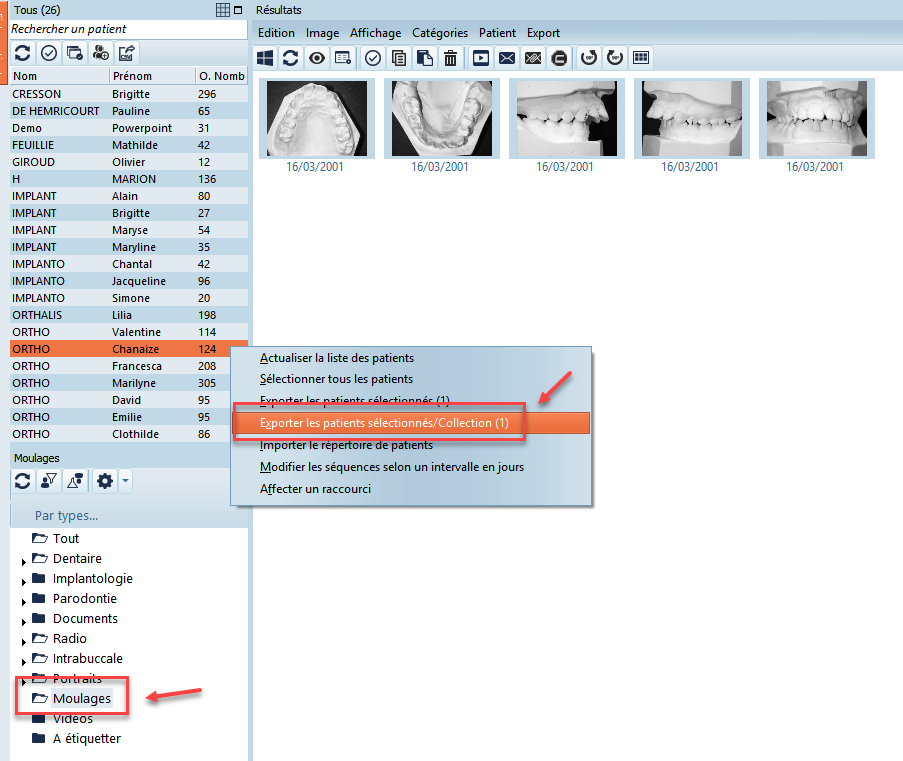Open the Catégories menu
This screenshot has height=761, width=903.
pyautogui.click(x=439, y=33)
